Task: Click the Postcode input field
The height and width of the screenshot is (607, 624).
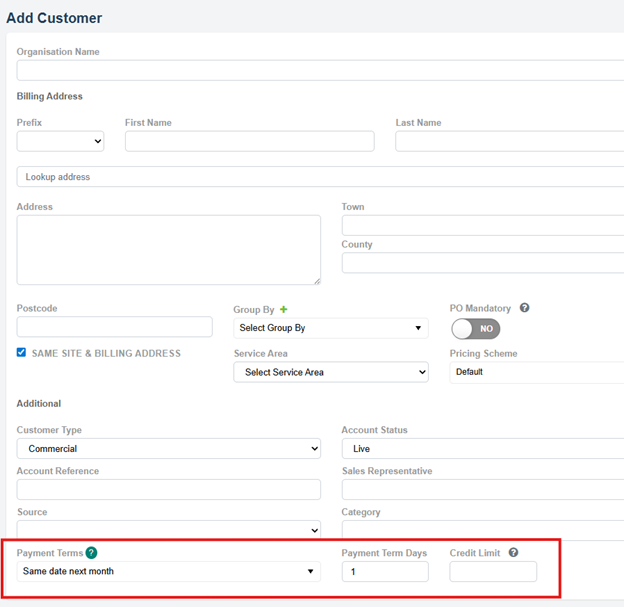Action: tap(114, 327)
